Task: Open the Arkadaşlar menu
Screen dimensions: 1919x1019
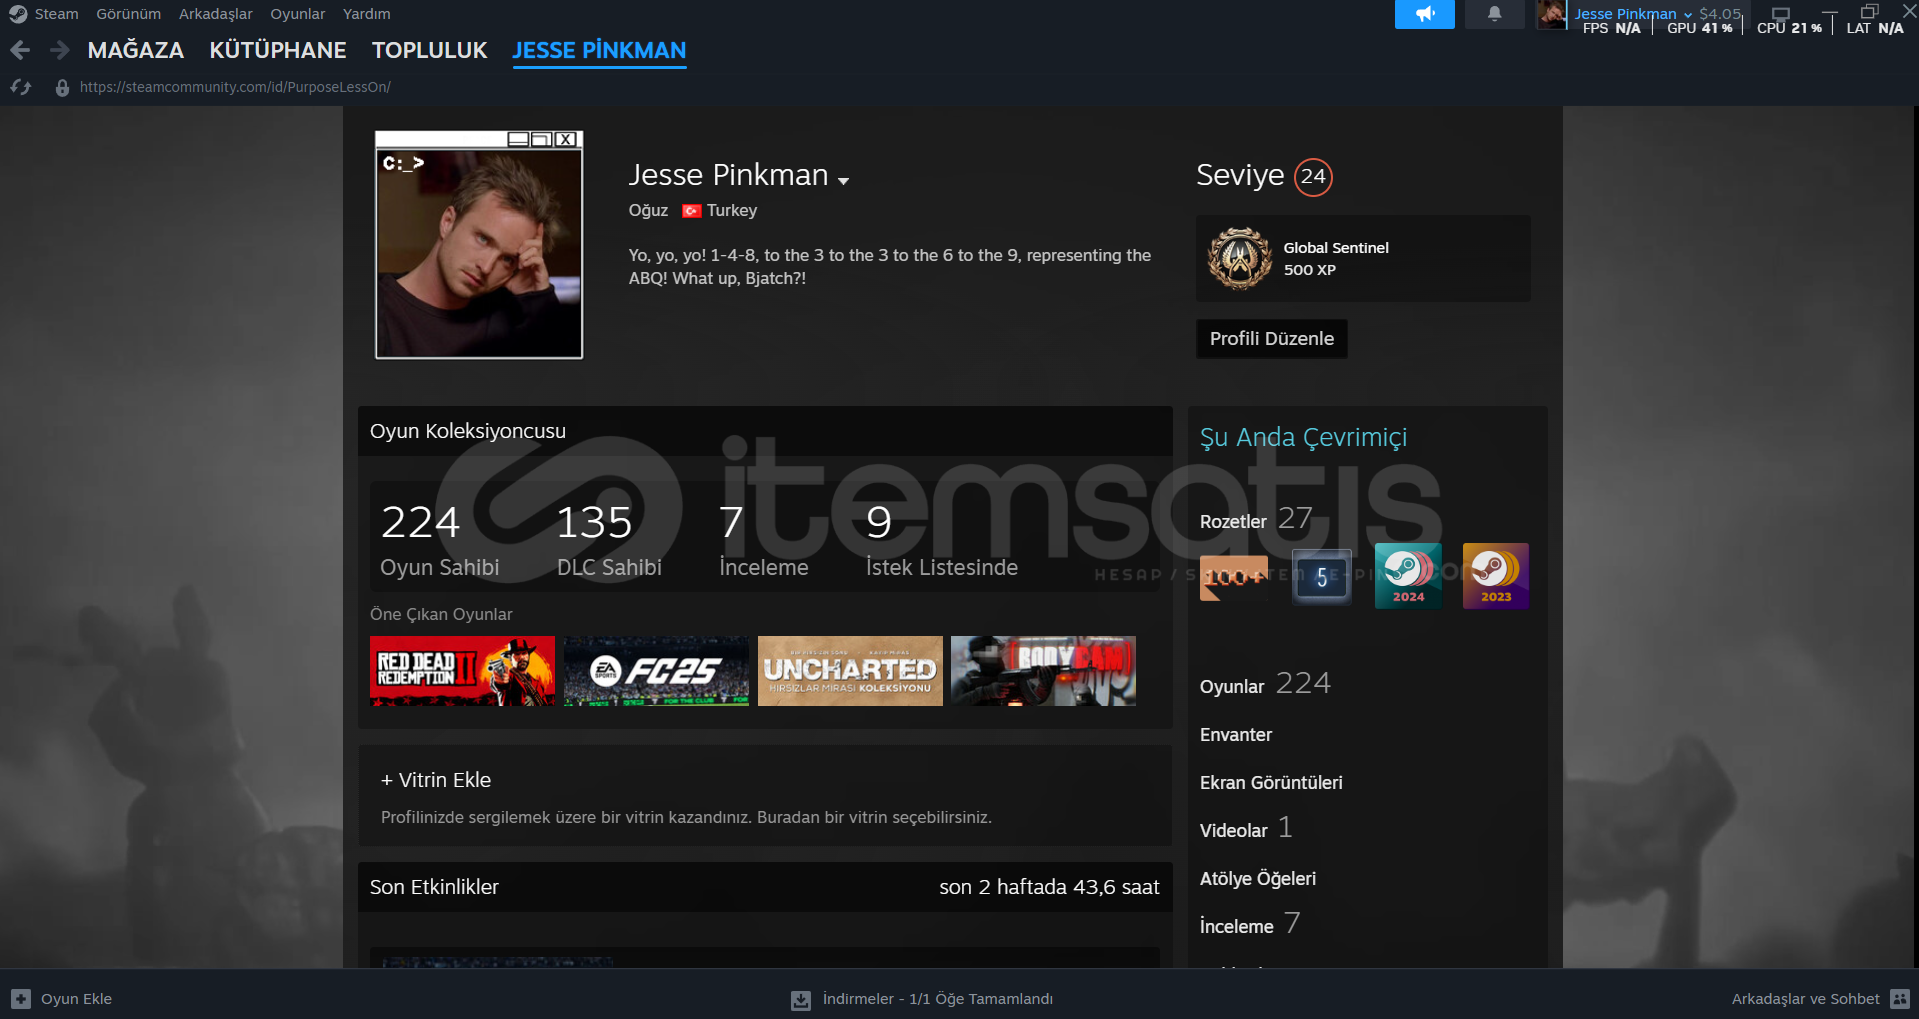Action: point(215,14)
